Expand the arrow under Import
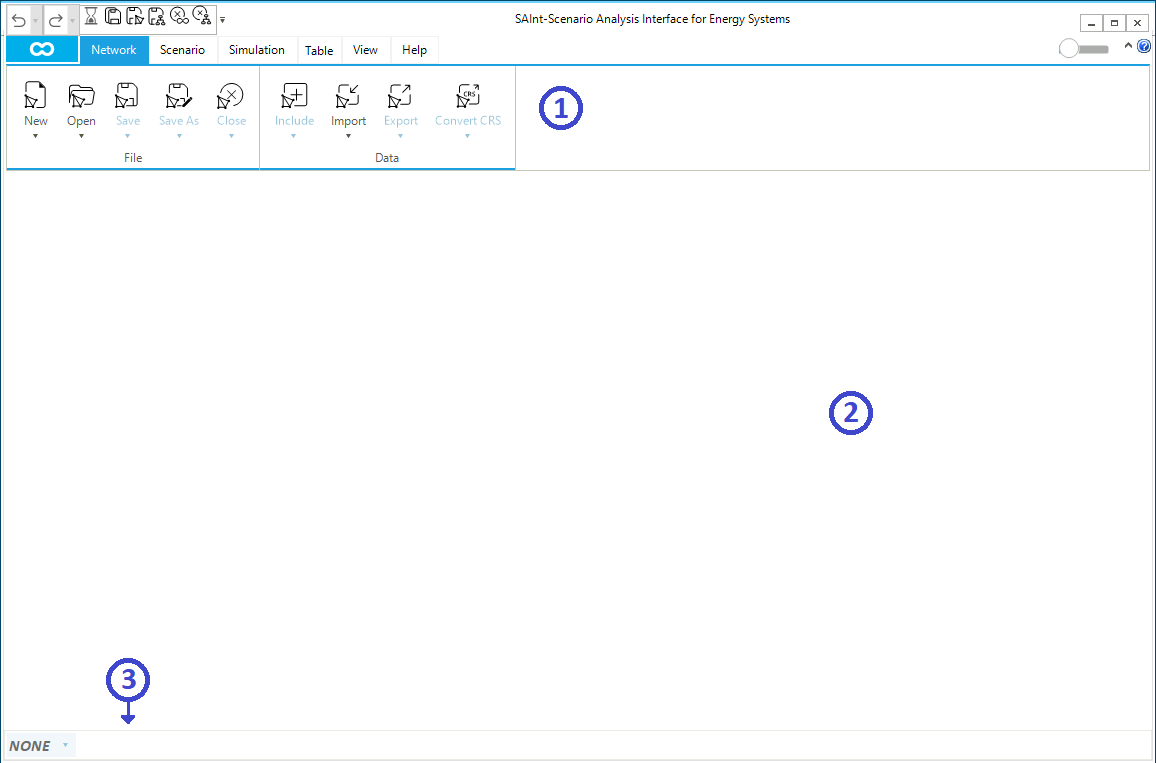1156x763 pixels. tap(348, 136)
